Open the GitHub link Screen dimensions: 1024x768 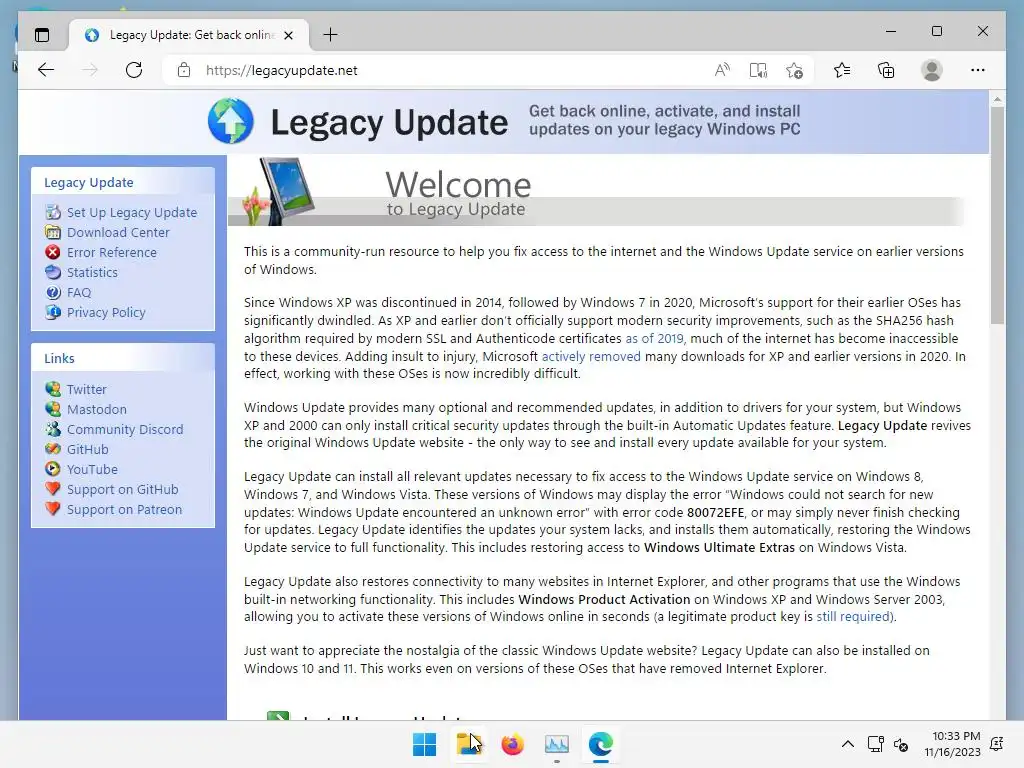[x=88, y=449]
